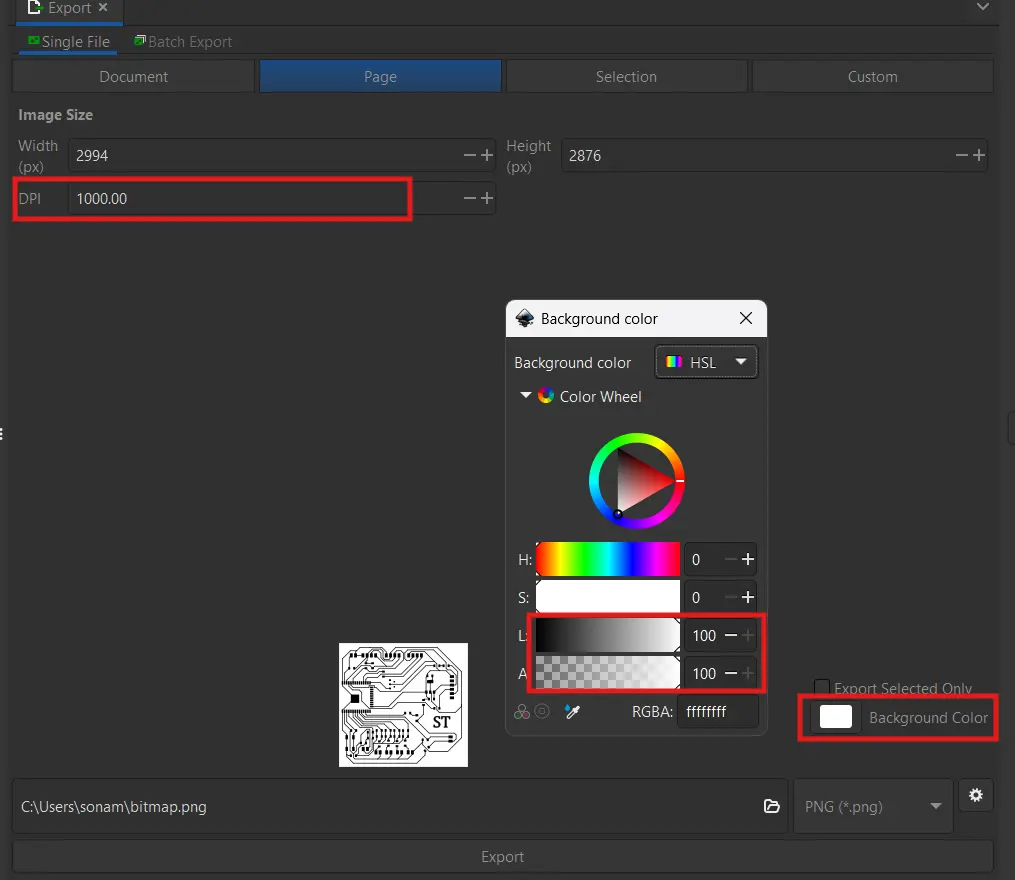Decrease the A value with minus

(x=731, y=673)
